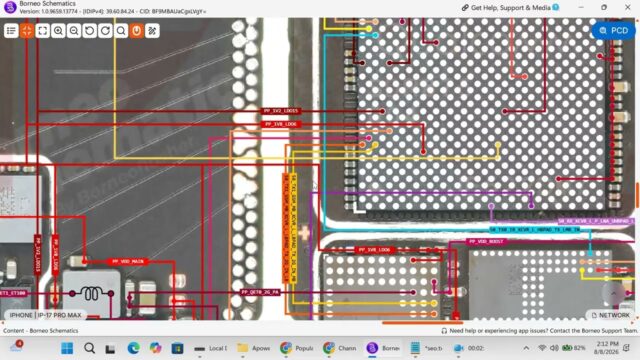Open the component list panel icon
The height and width of the screenshot is (360, 640).
[11, 31]
